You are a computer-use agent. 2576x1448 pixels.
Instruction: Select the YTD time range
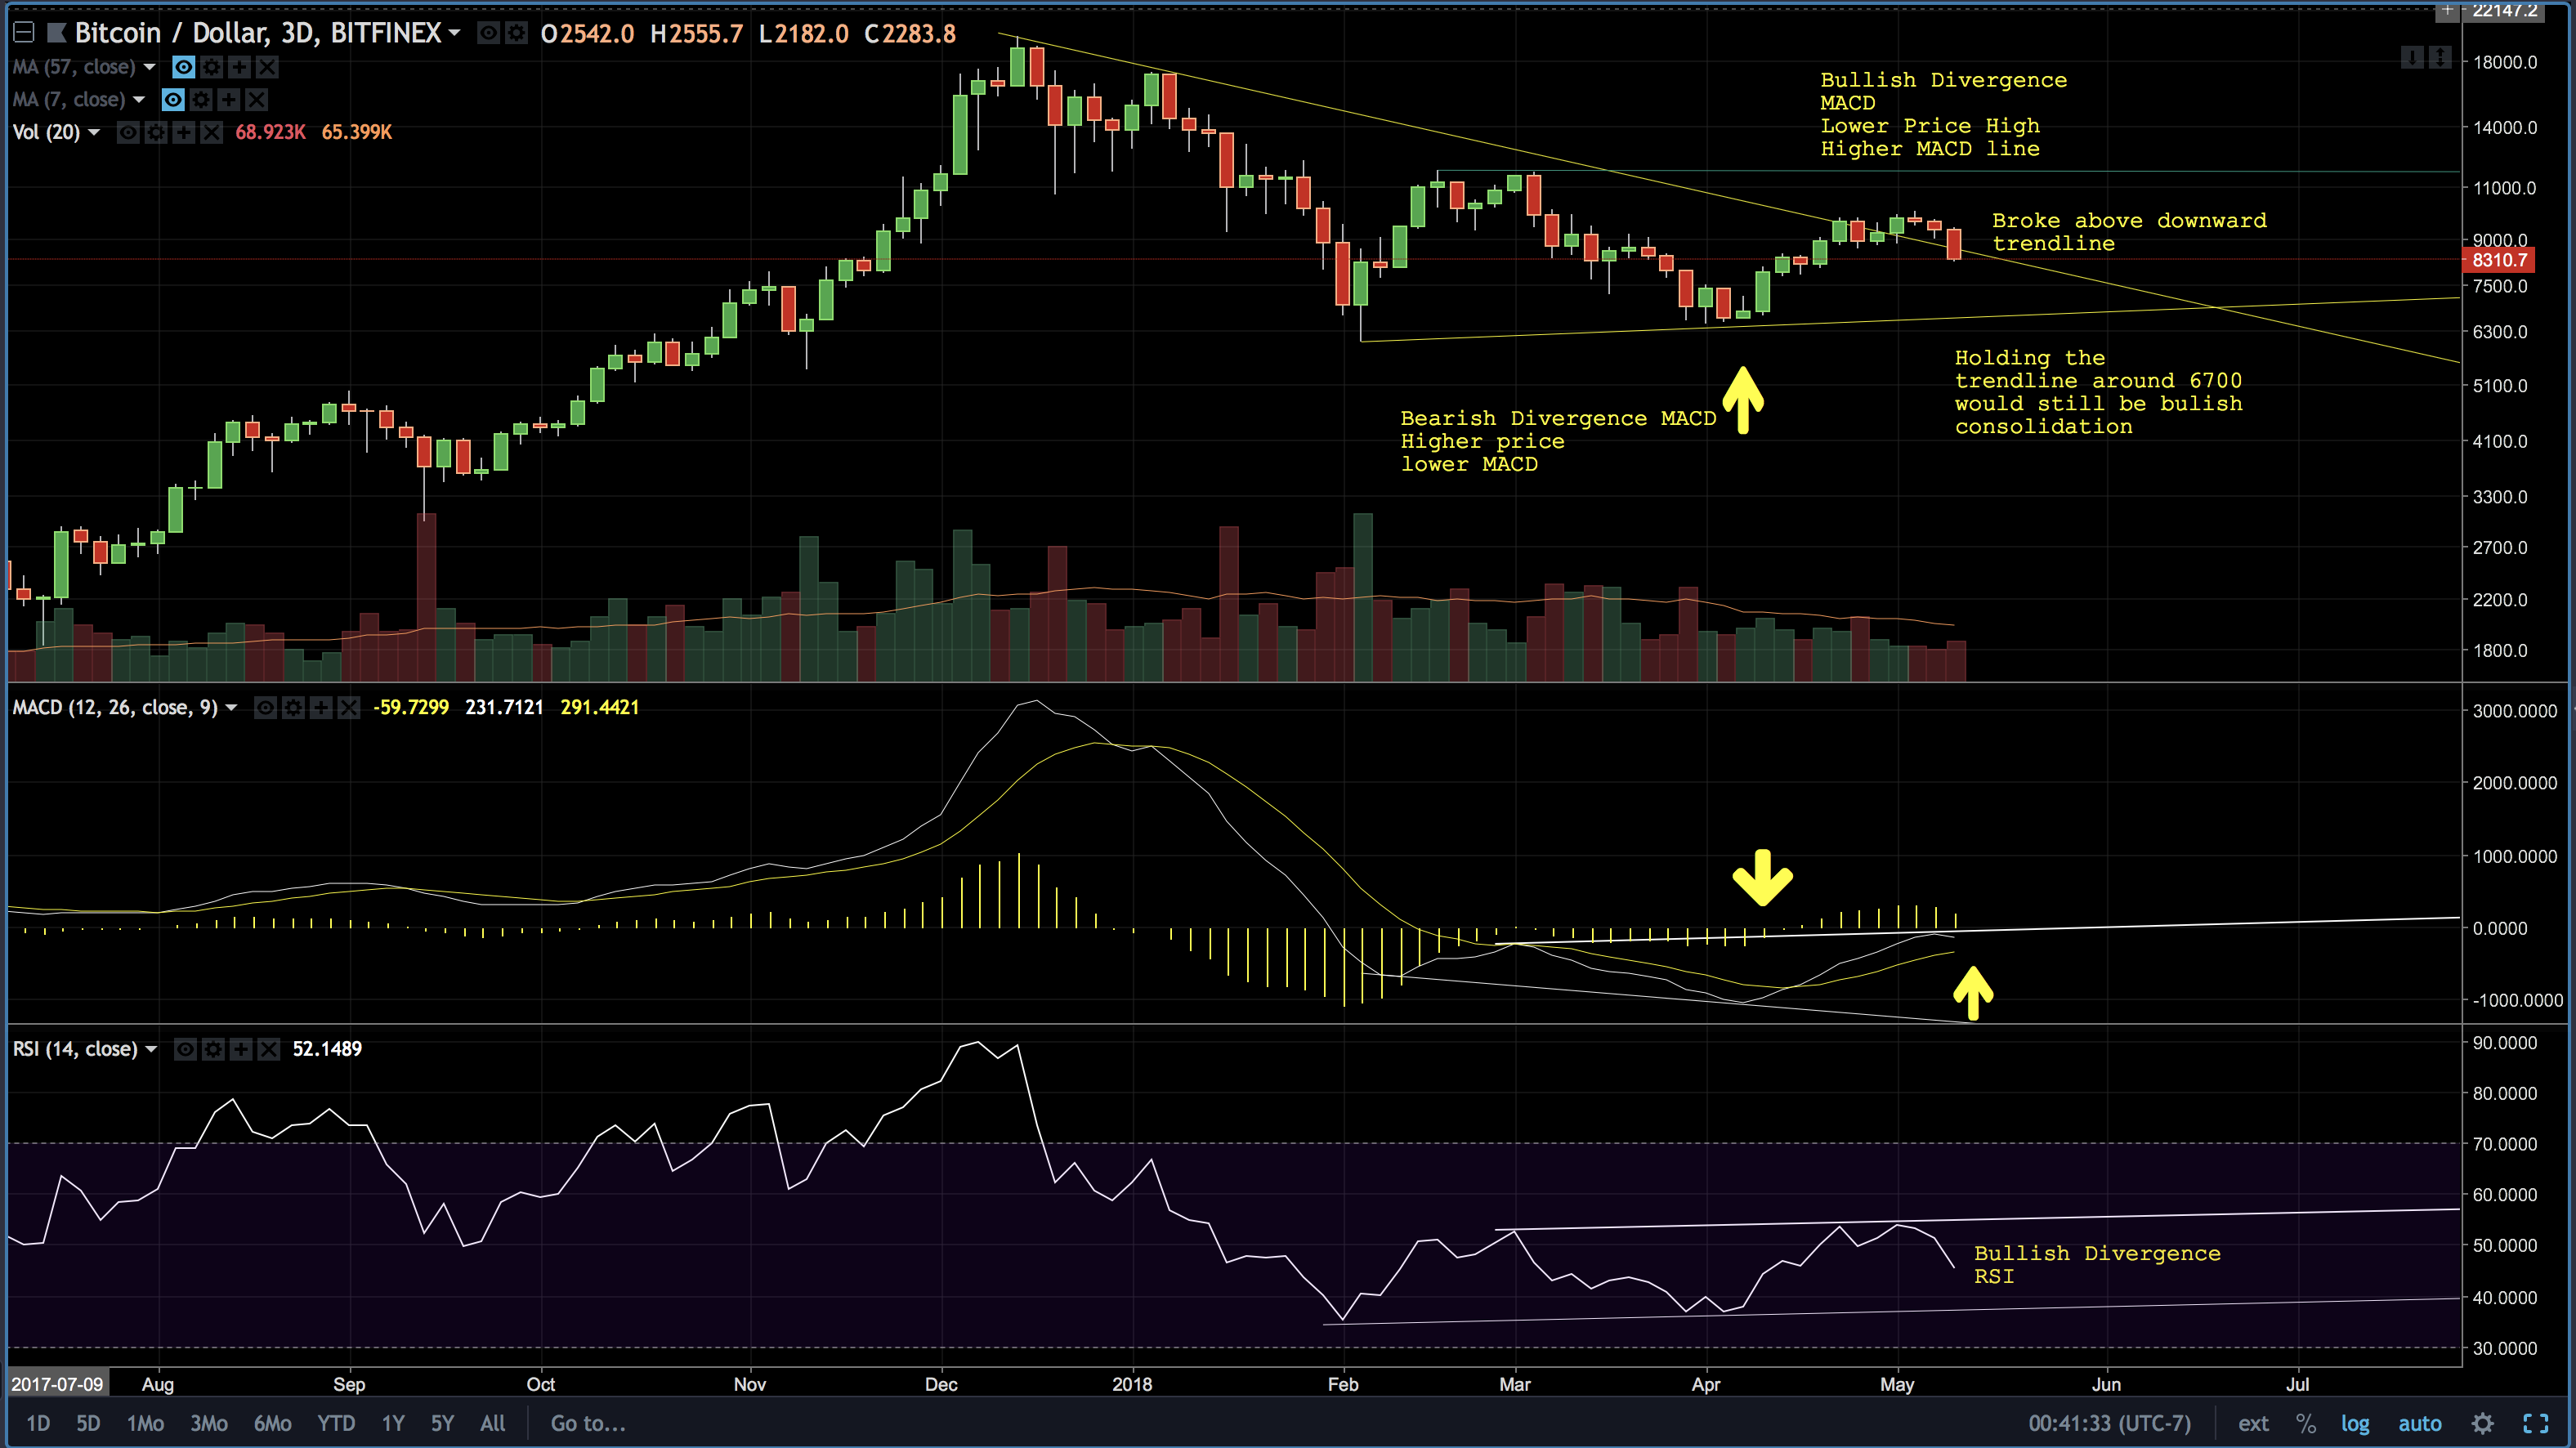(336, 1423)
